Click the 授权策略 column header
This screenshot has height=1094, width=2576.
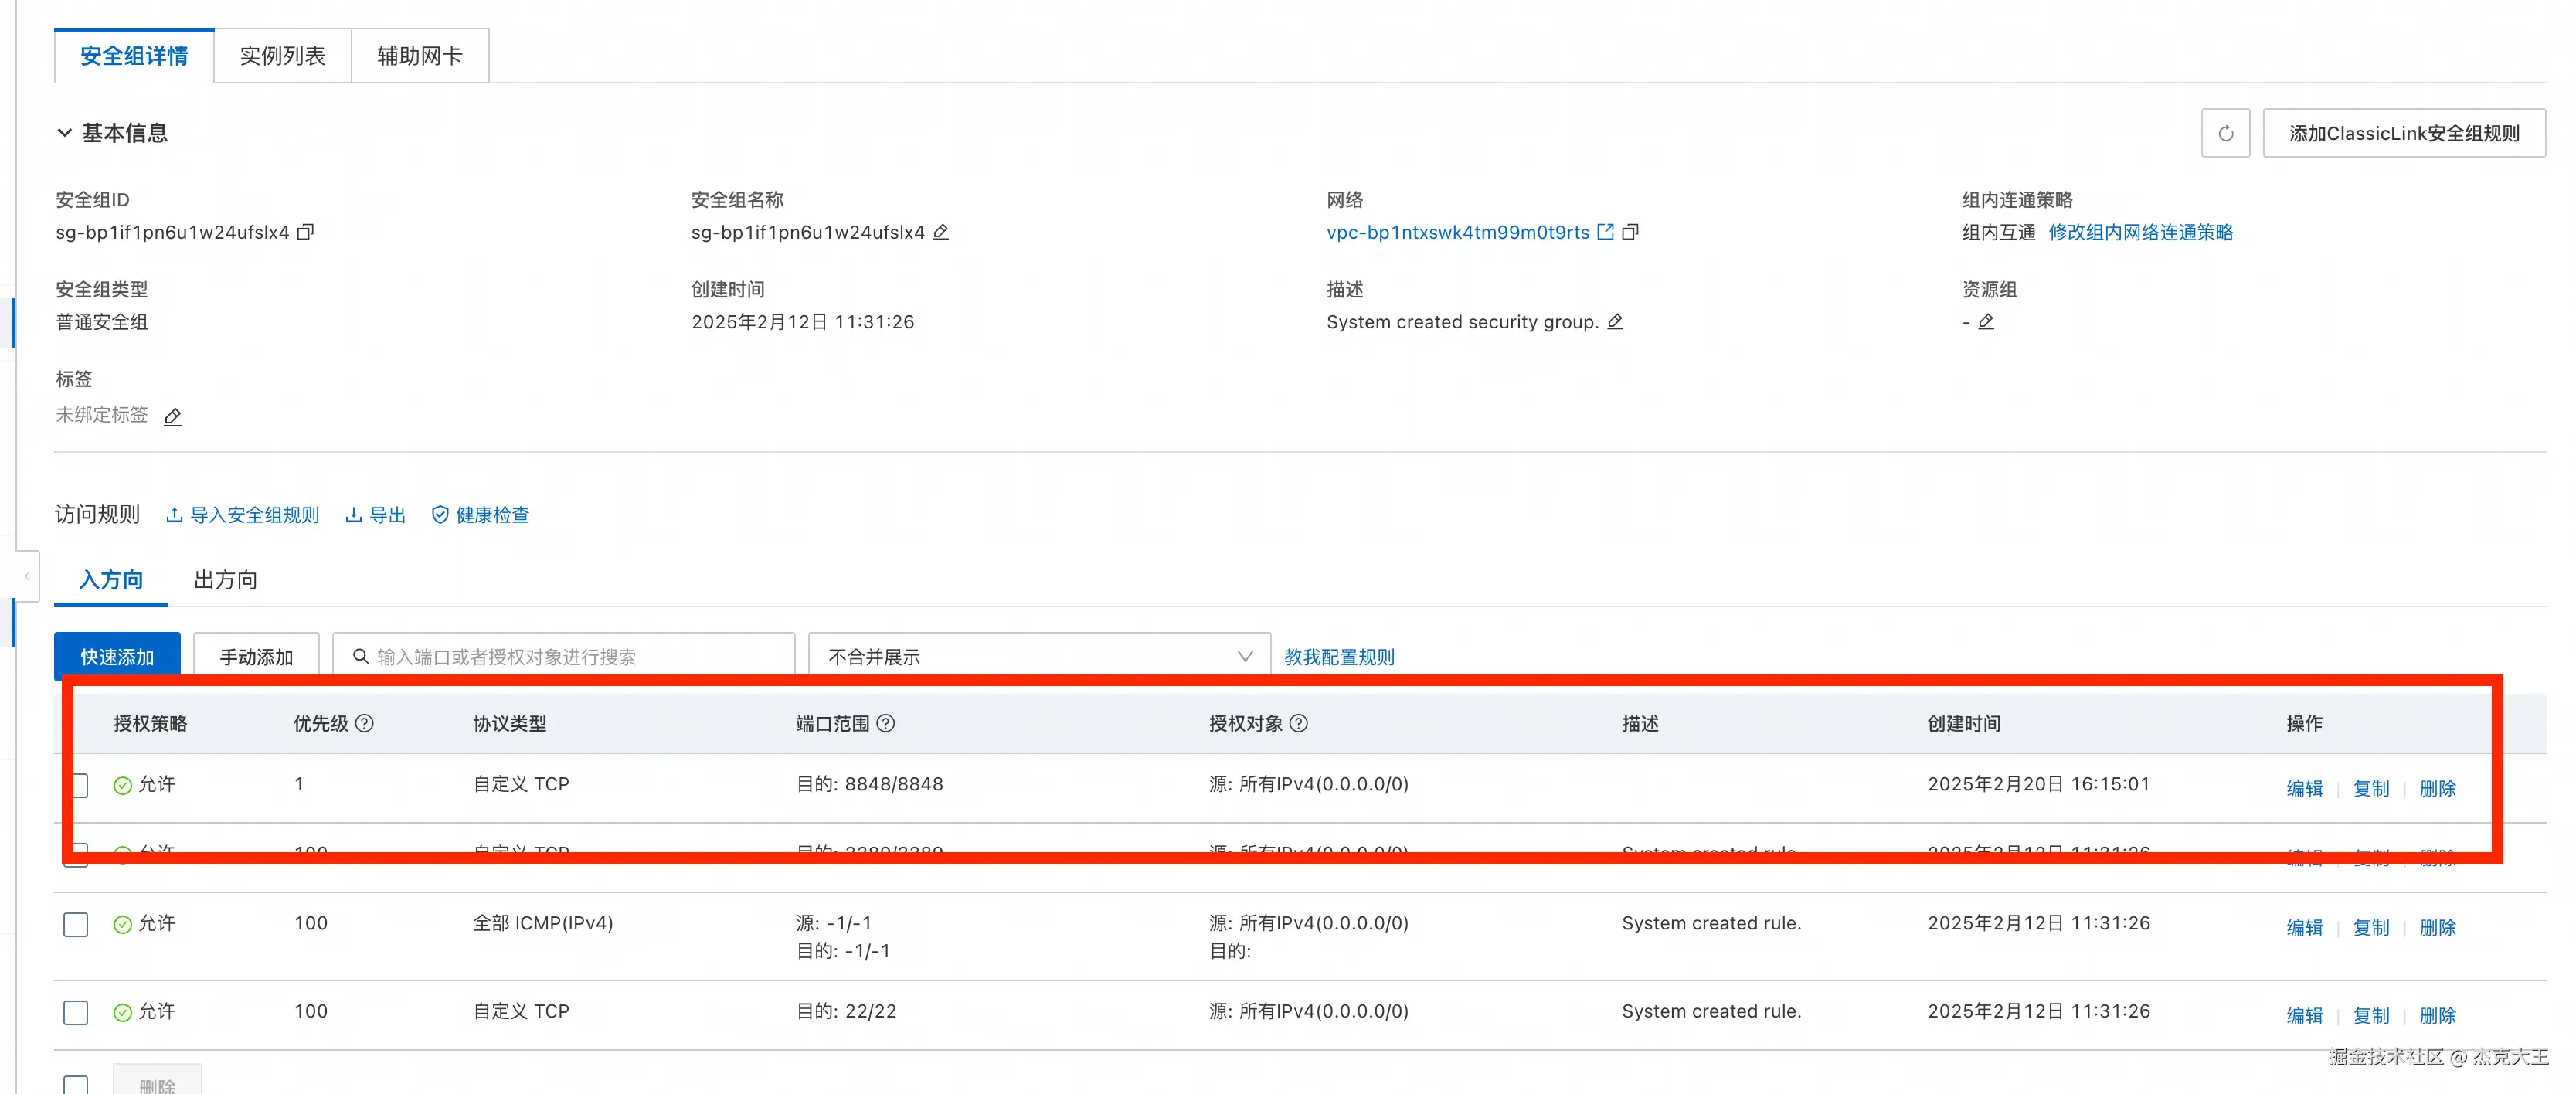pyautogui.click(x=150, y=723)
